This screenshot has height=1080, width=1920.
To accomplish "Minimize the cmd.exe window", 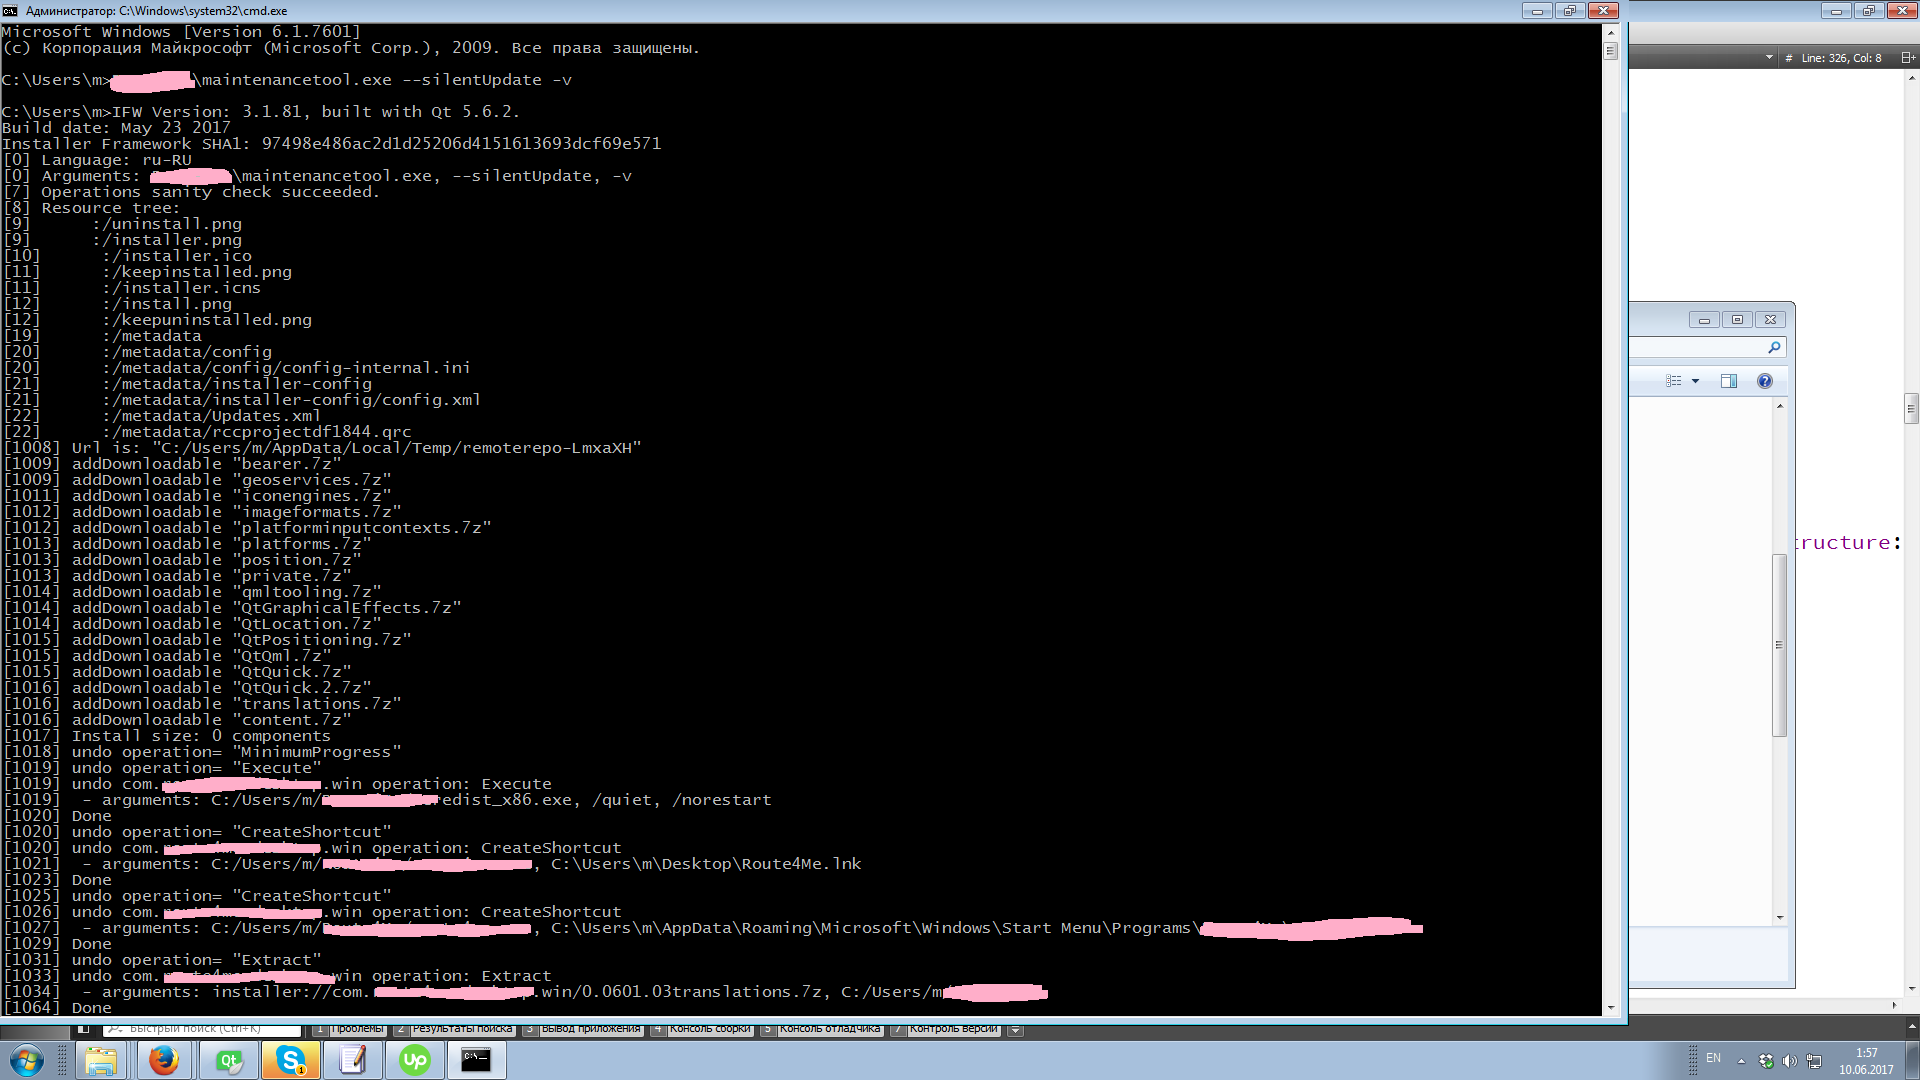I will coord(1537,10).
